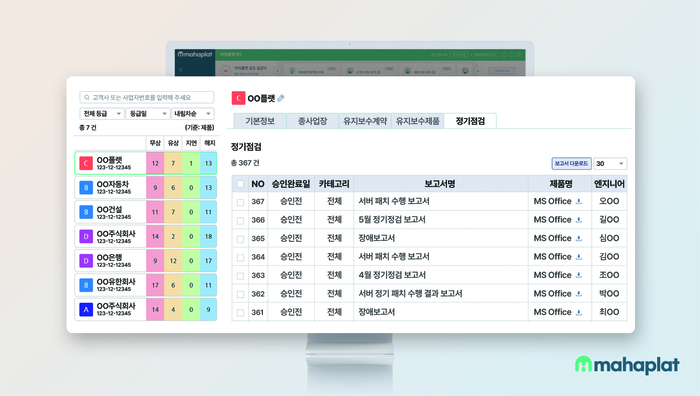Click the 총 367 건 total count text
Screen dimensions: 700x396
(x=245, y=163)
